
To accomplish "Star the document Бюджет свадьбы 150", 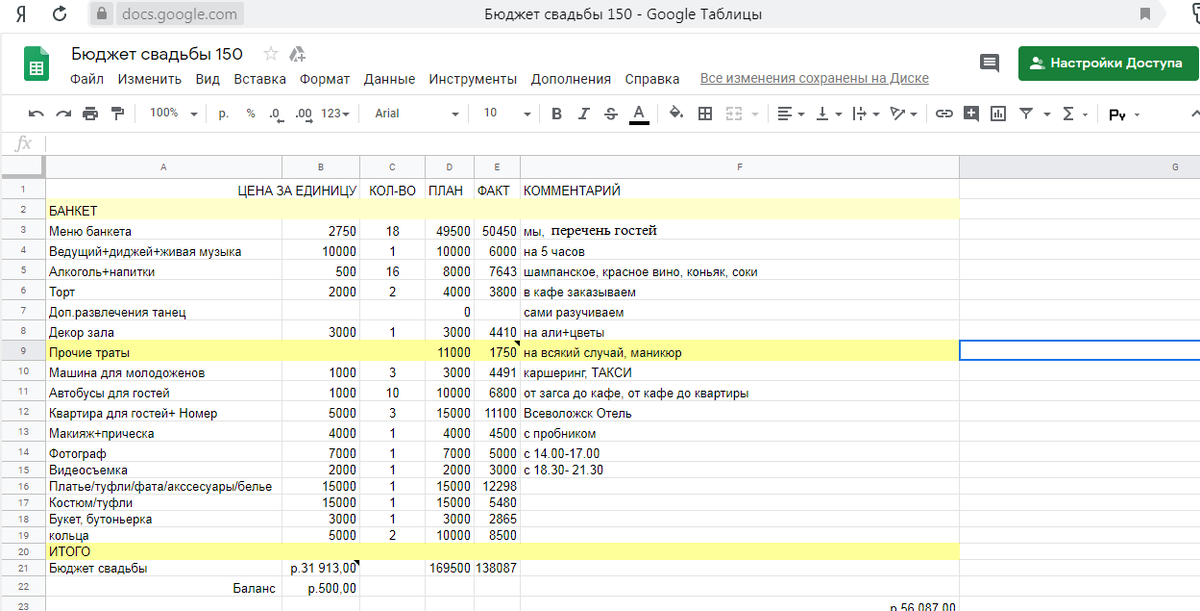I will (x=270, y=54).
